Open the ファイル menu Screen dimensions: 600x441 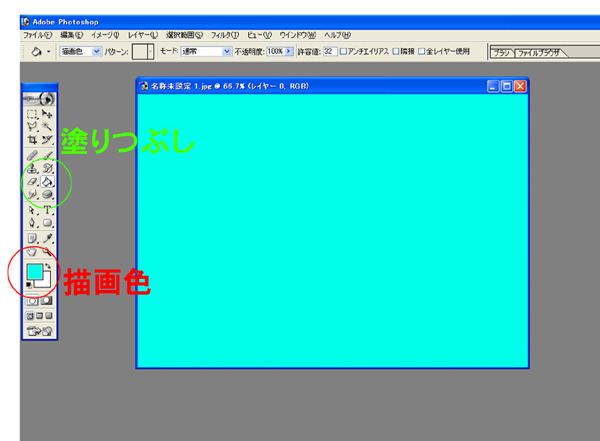coord(38,35)
